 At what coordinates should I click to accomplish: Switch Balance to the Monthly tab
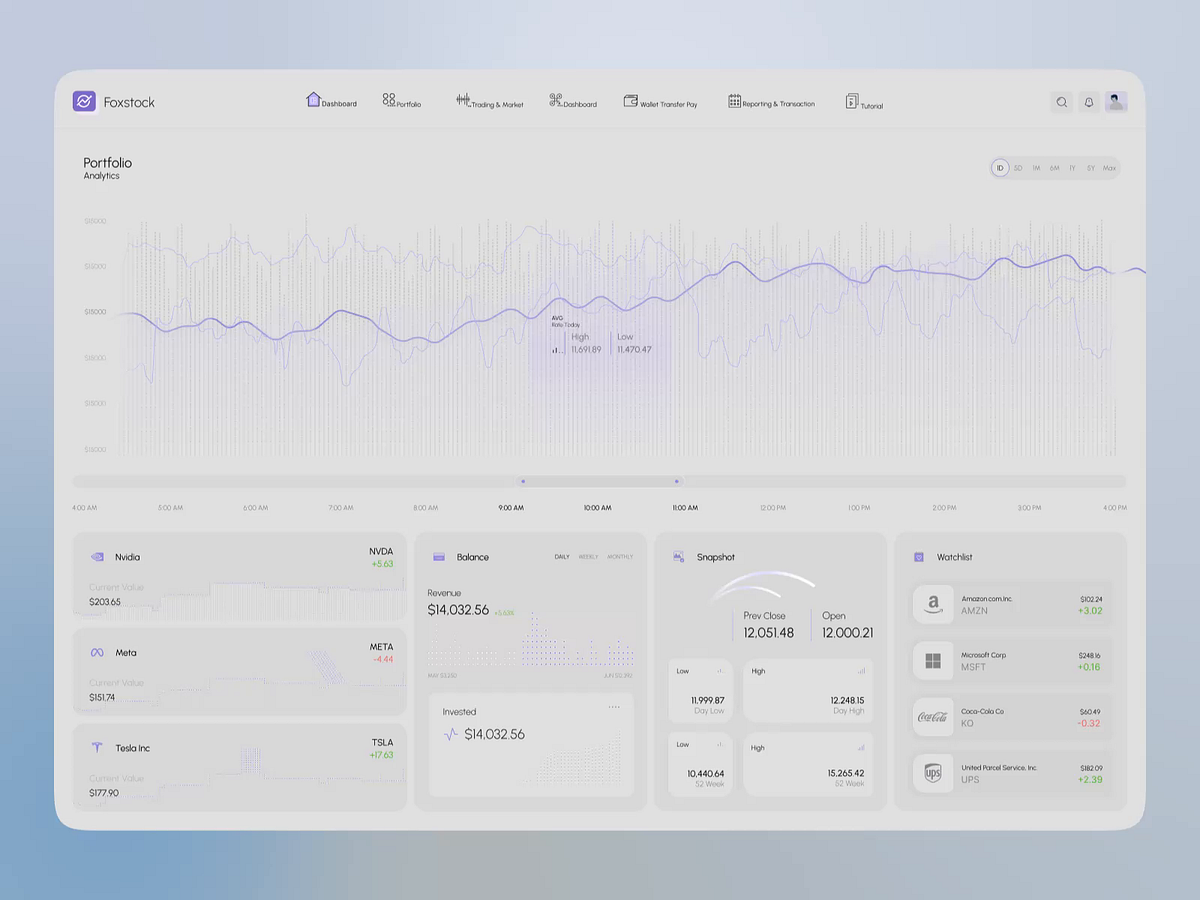click(x=620, y=557)
